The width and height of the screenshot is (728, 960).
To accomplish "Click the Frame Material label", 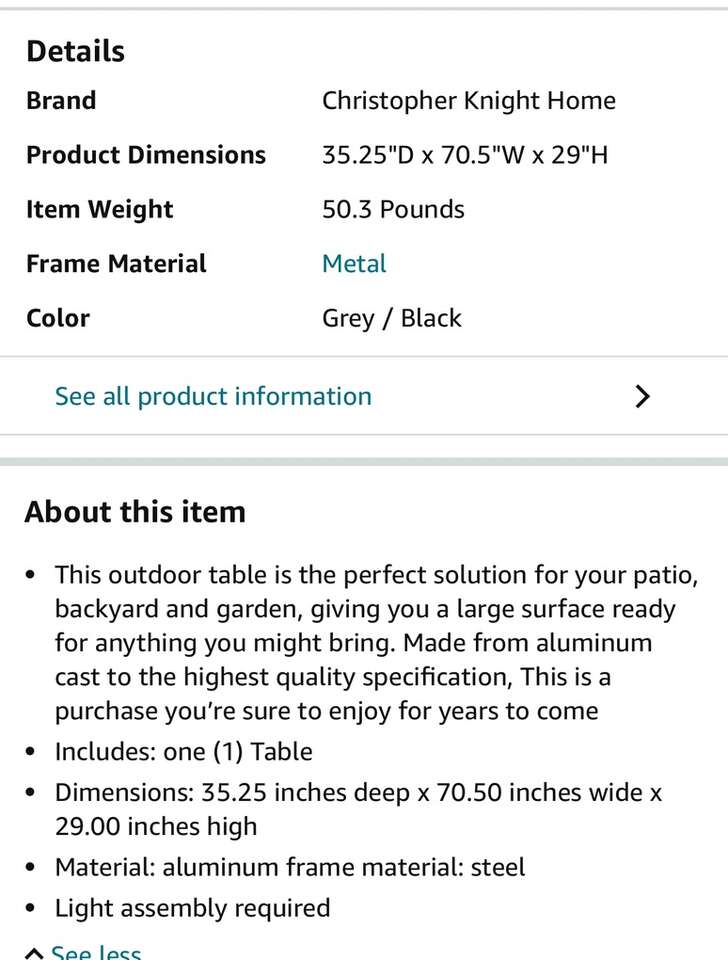I will [116, 264].
